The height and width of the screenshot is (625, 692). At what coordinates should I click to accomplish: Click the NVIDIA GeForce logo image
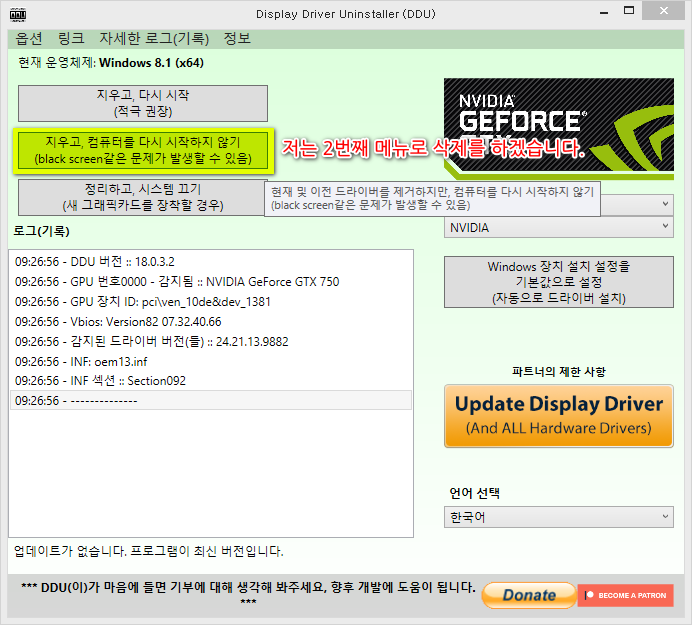click(559, 129)
